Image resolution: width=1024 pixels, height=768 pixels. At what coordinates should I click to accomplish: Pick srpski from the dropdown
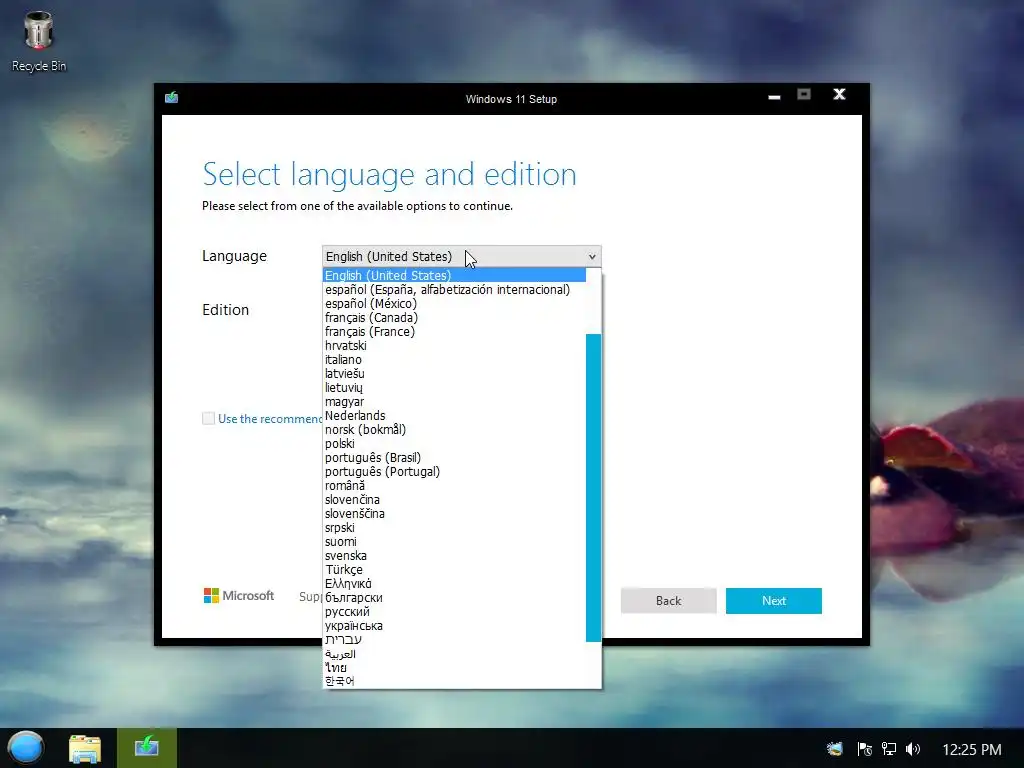tap(455, 528)
